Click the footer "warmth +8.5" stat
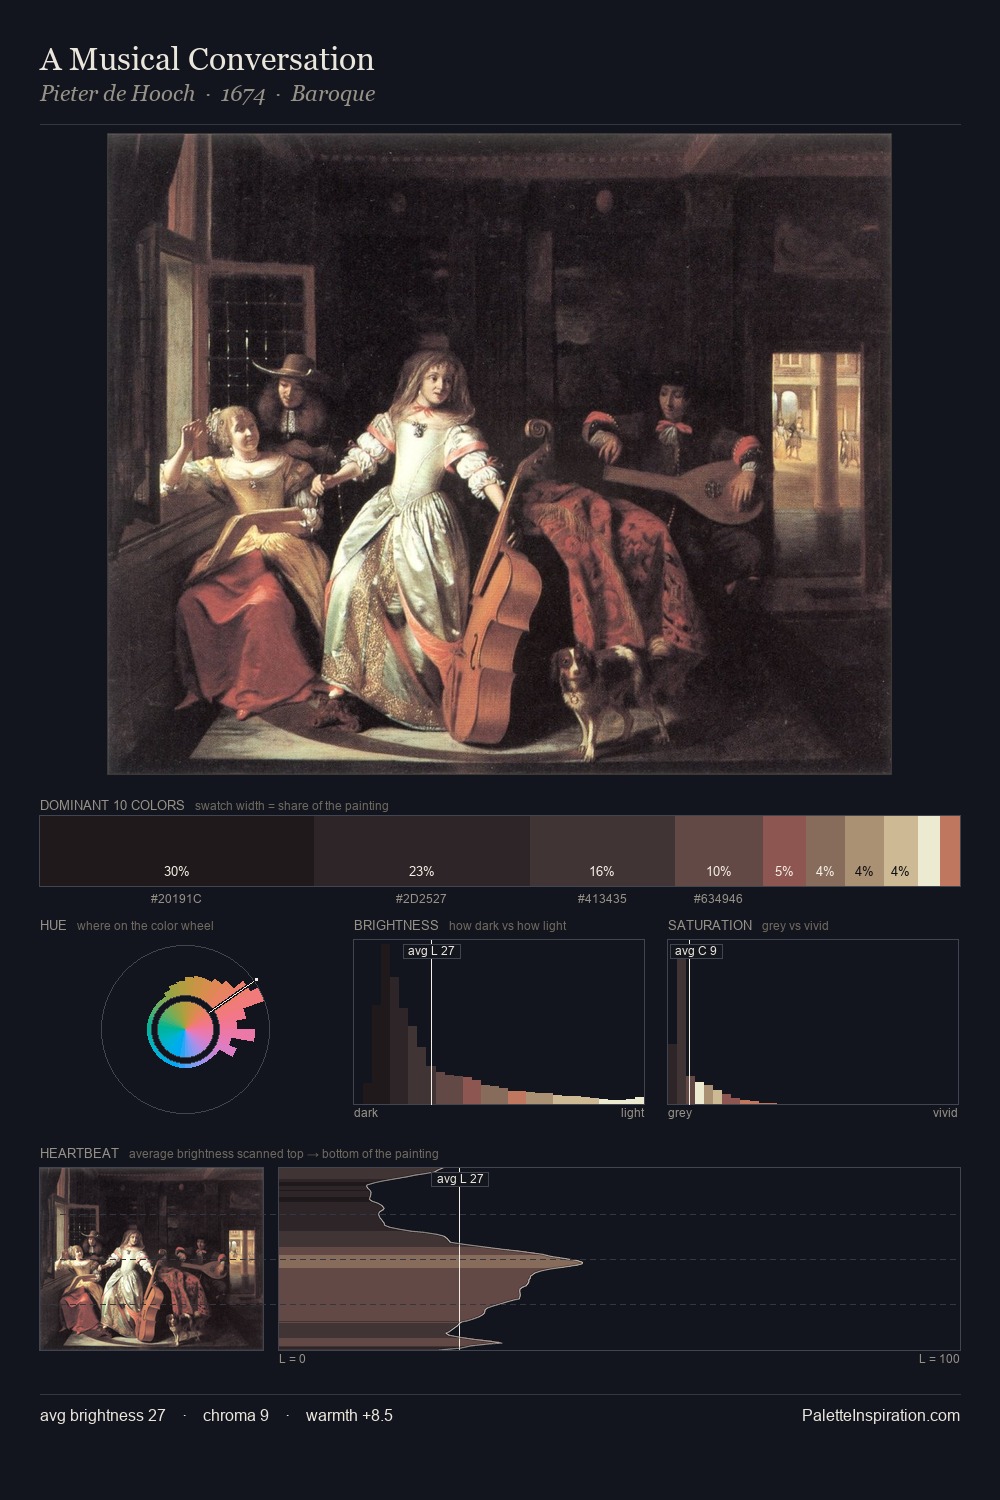Screen dimensions: 1000x1500 [x=349, y=1415]
